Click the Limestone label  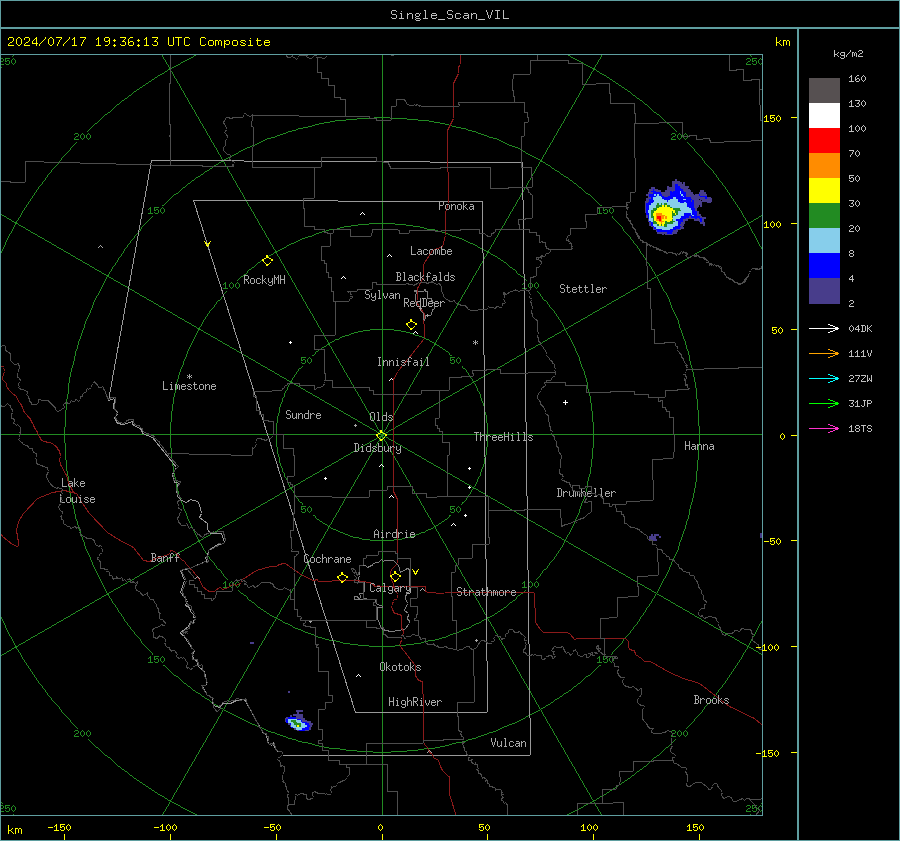coord(189,386)
